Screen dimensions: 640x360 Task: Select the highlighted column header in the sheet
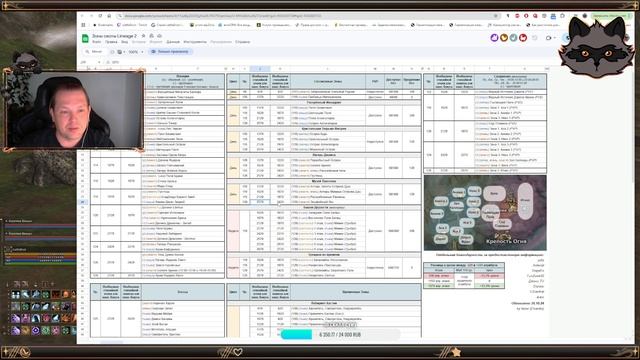coord(260,69)
